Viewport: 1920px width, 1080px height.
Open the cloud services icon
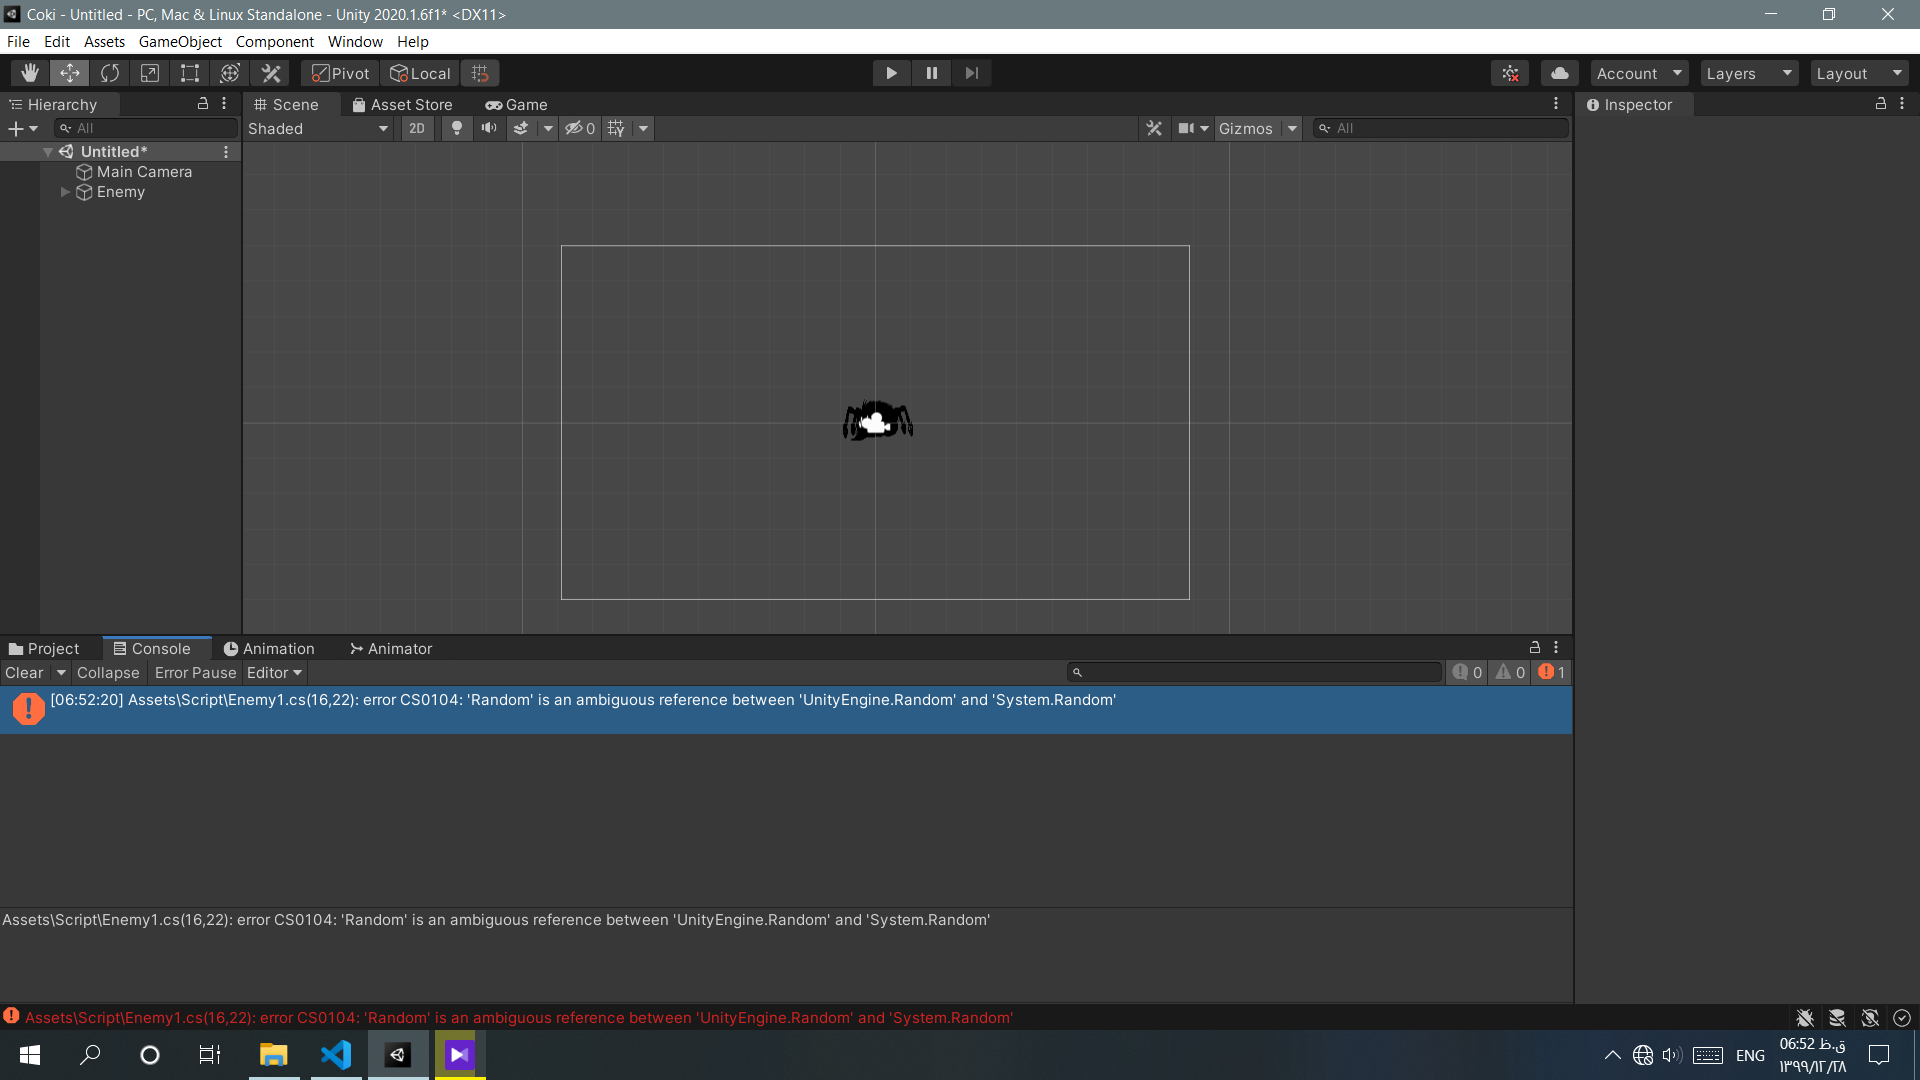coord(1559,73)
